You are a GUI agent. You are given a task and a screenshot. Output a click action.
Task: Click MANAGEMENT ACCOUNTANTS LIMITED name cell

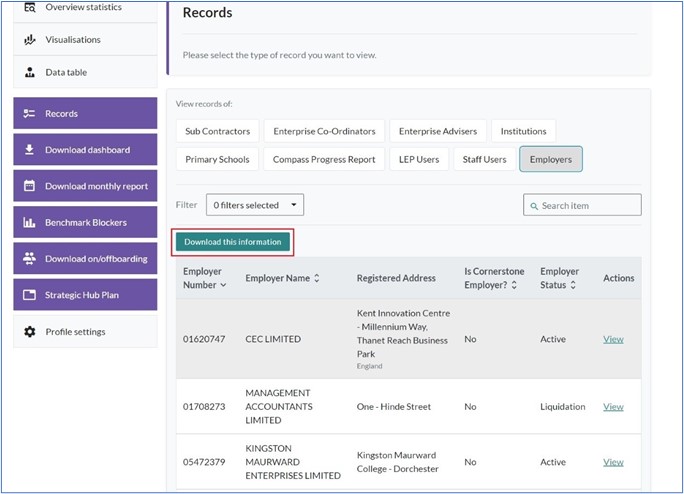(279, 407)
